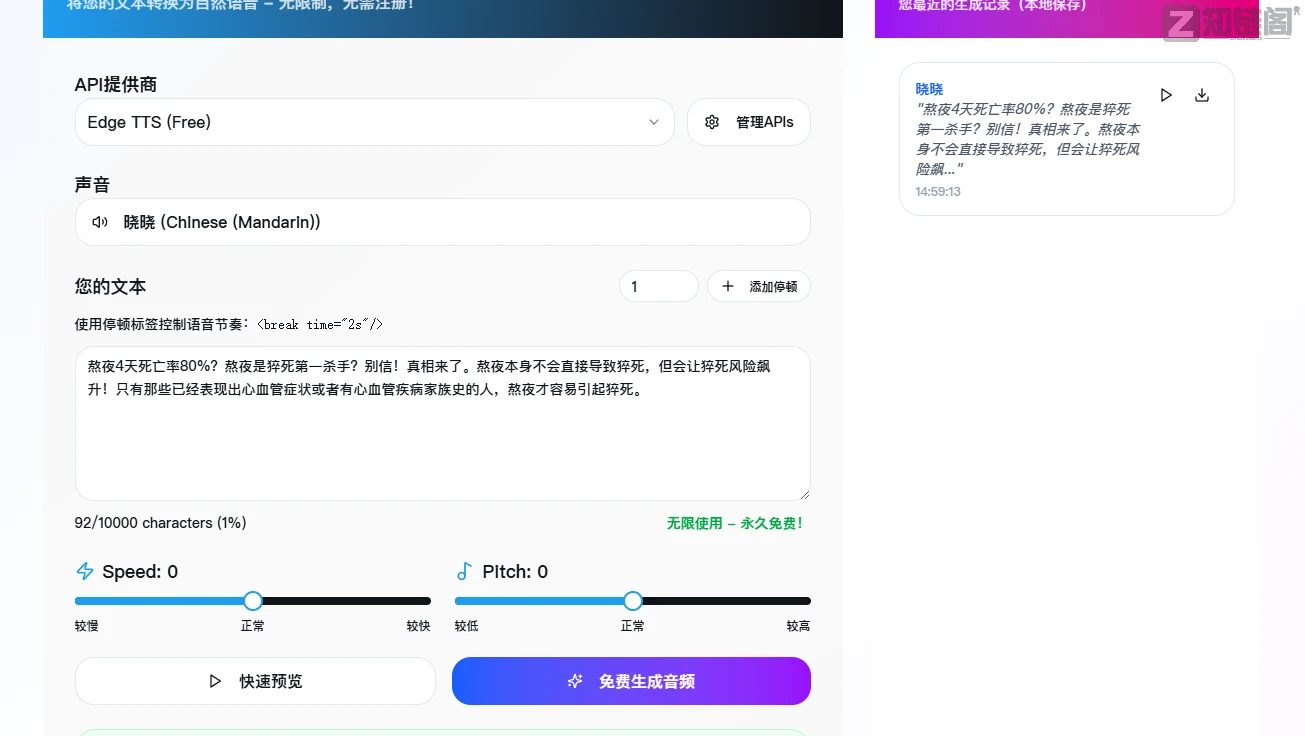This screenshot has height=736, width=1305.
Task: Download the generated 晓晓 audio file
Action: pyautogui.click(x=1201, y=95)
